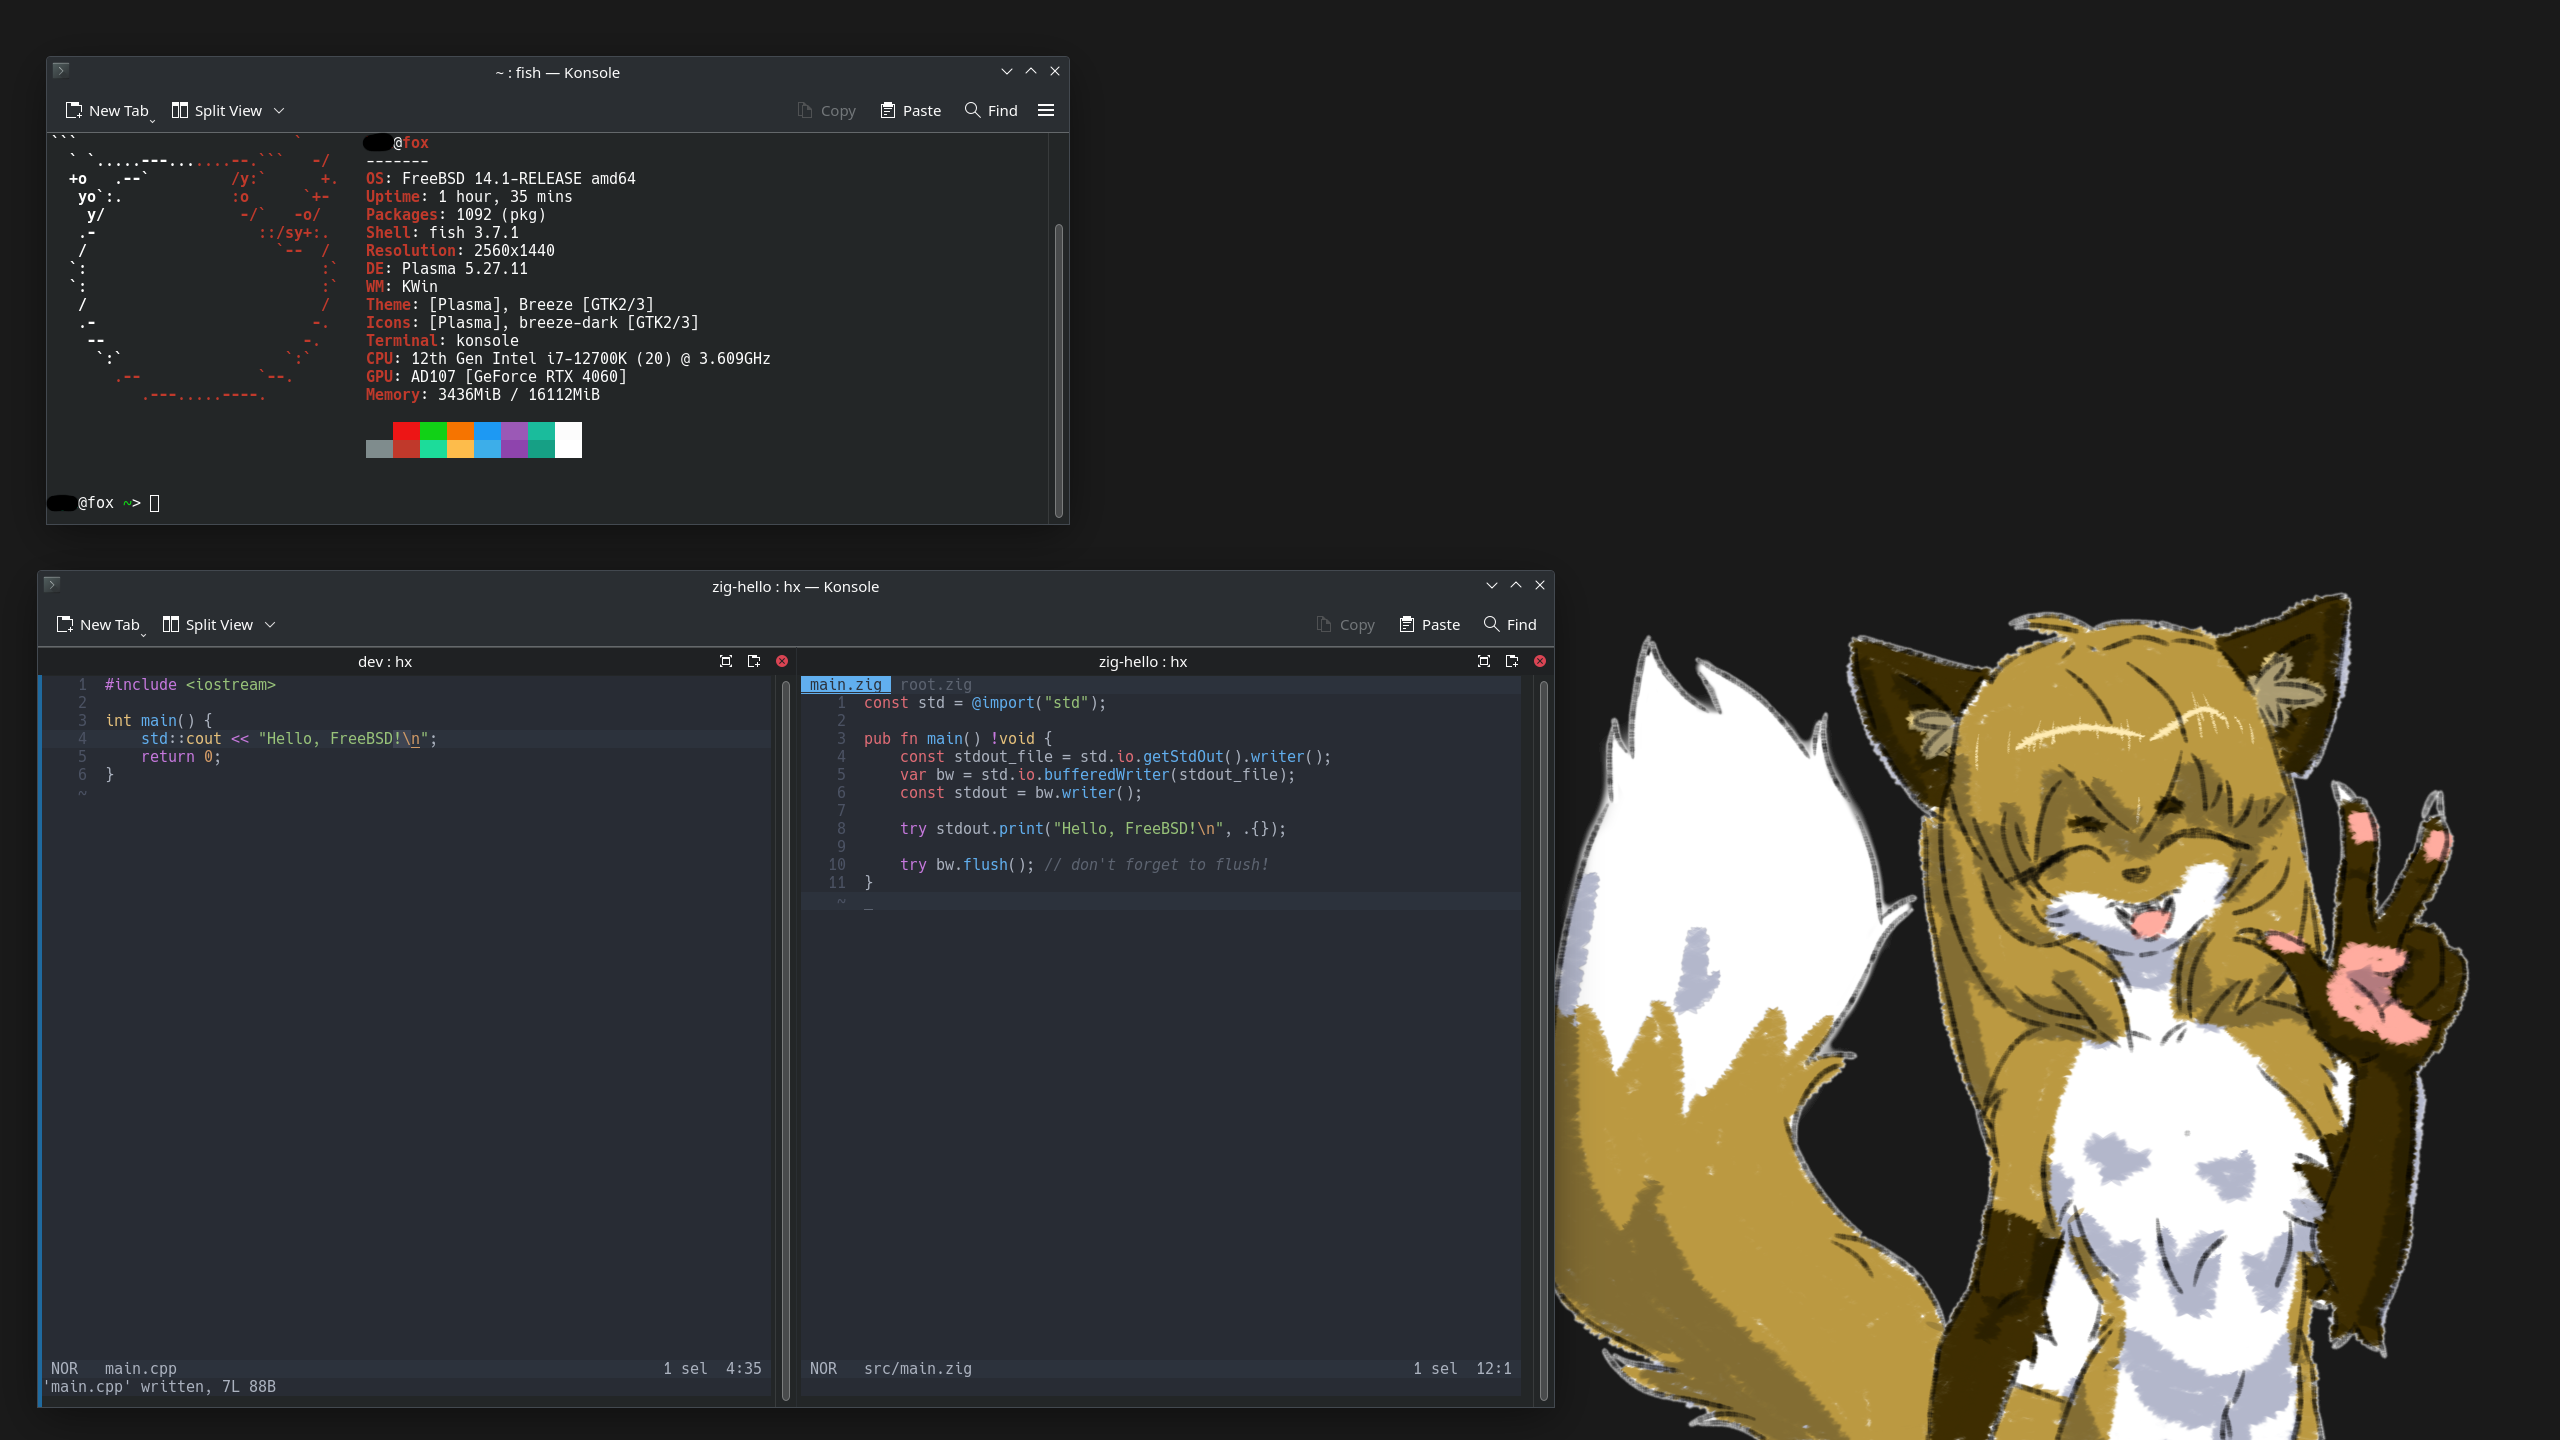Maximize the dev : hx split pane

click(x=726, y=661)
